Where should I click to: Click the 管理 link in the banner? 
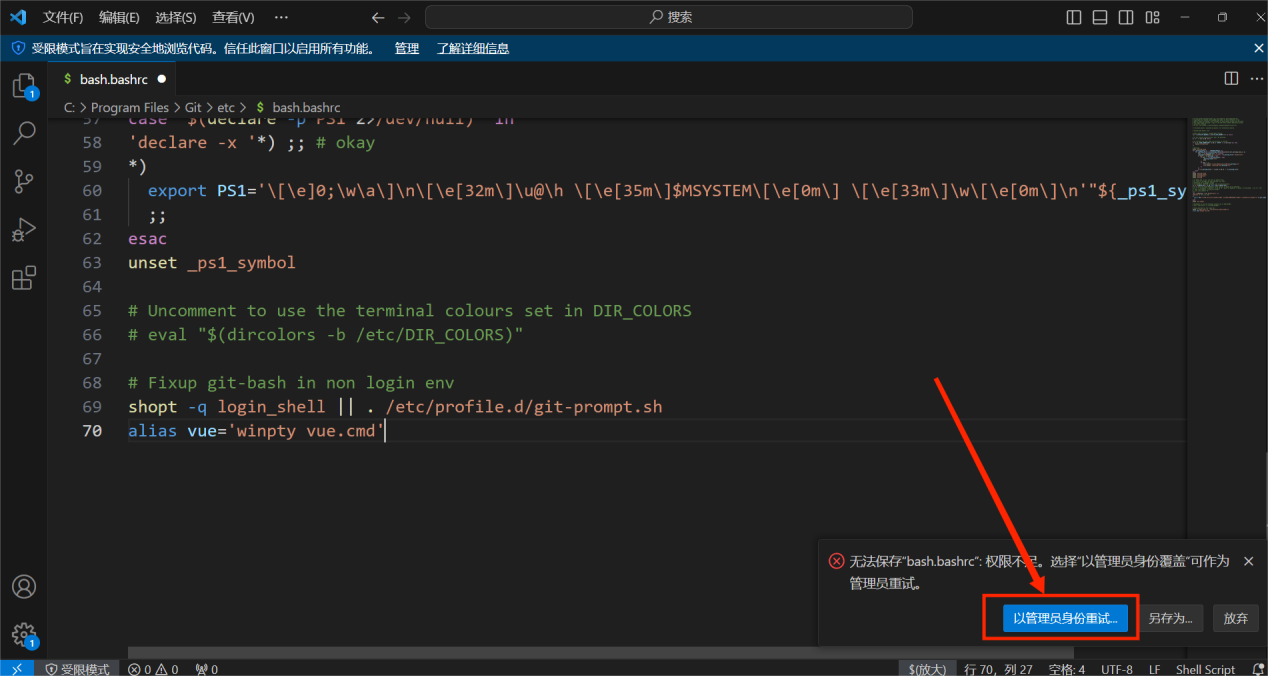pyautogui.click(x=406, y=48)
